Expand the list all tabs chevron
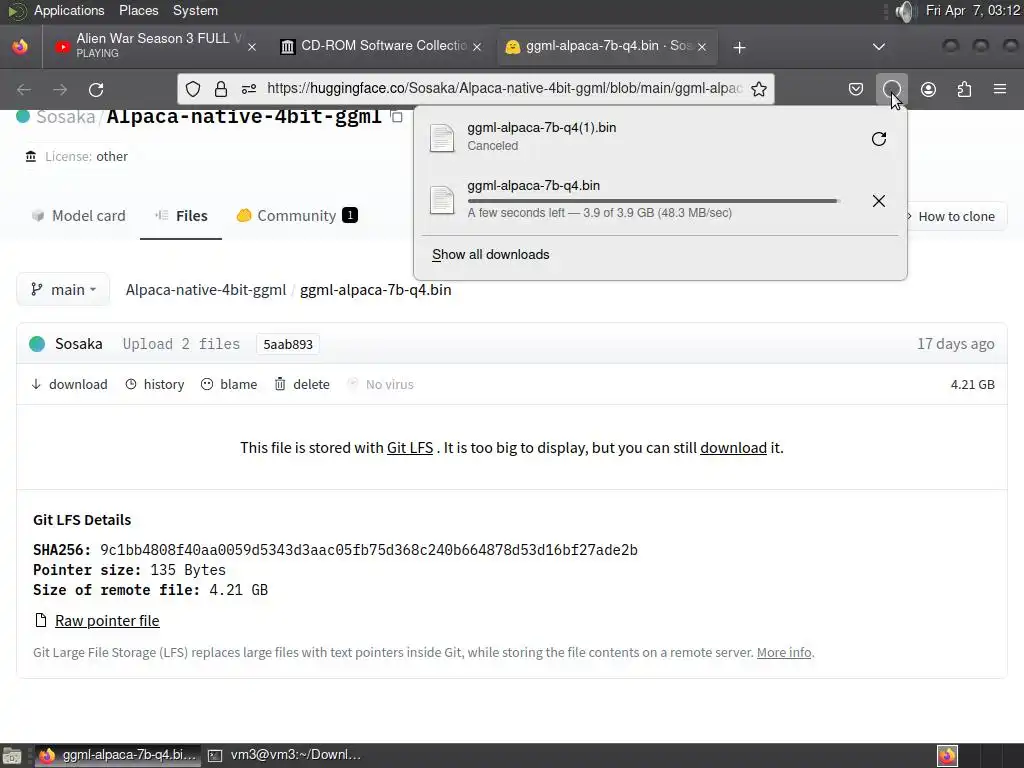 pyautogui.click(x=879, y=47)
